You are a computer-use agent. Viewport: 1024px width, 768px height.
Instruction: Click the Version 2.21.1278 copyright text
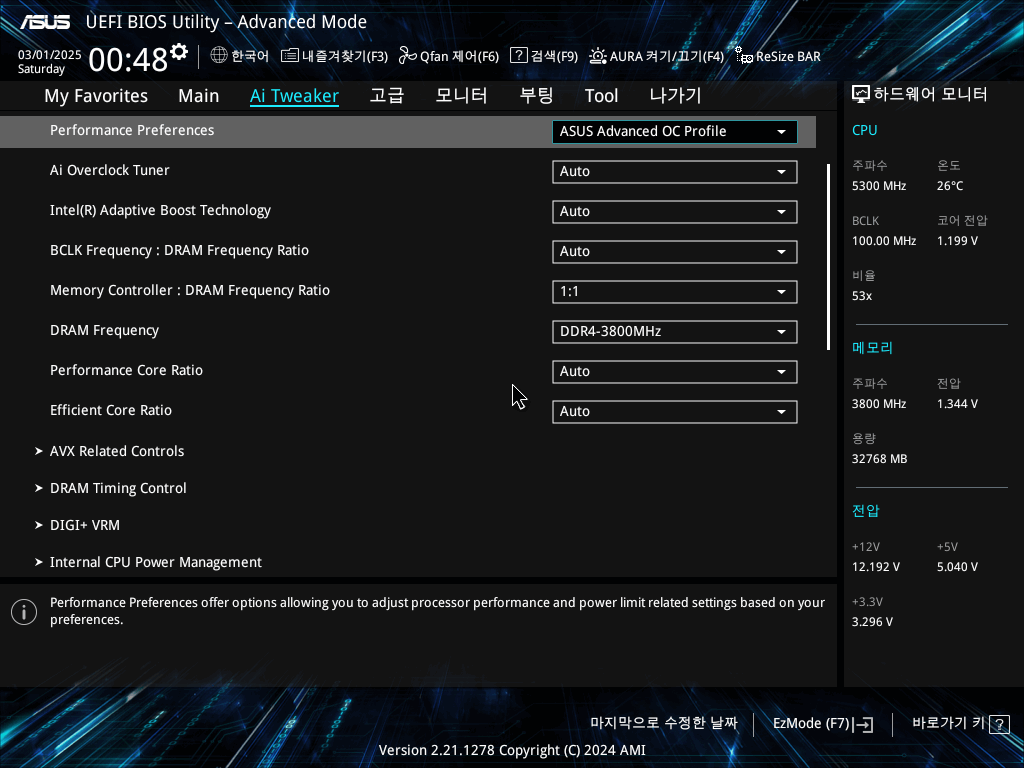512,750
